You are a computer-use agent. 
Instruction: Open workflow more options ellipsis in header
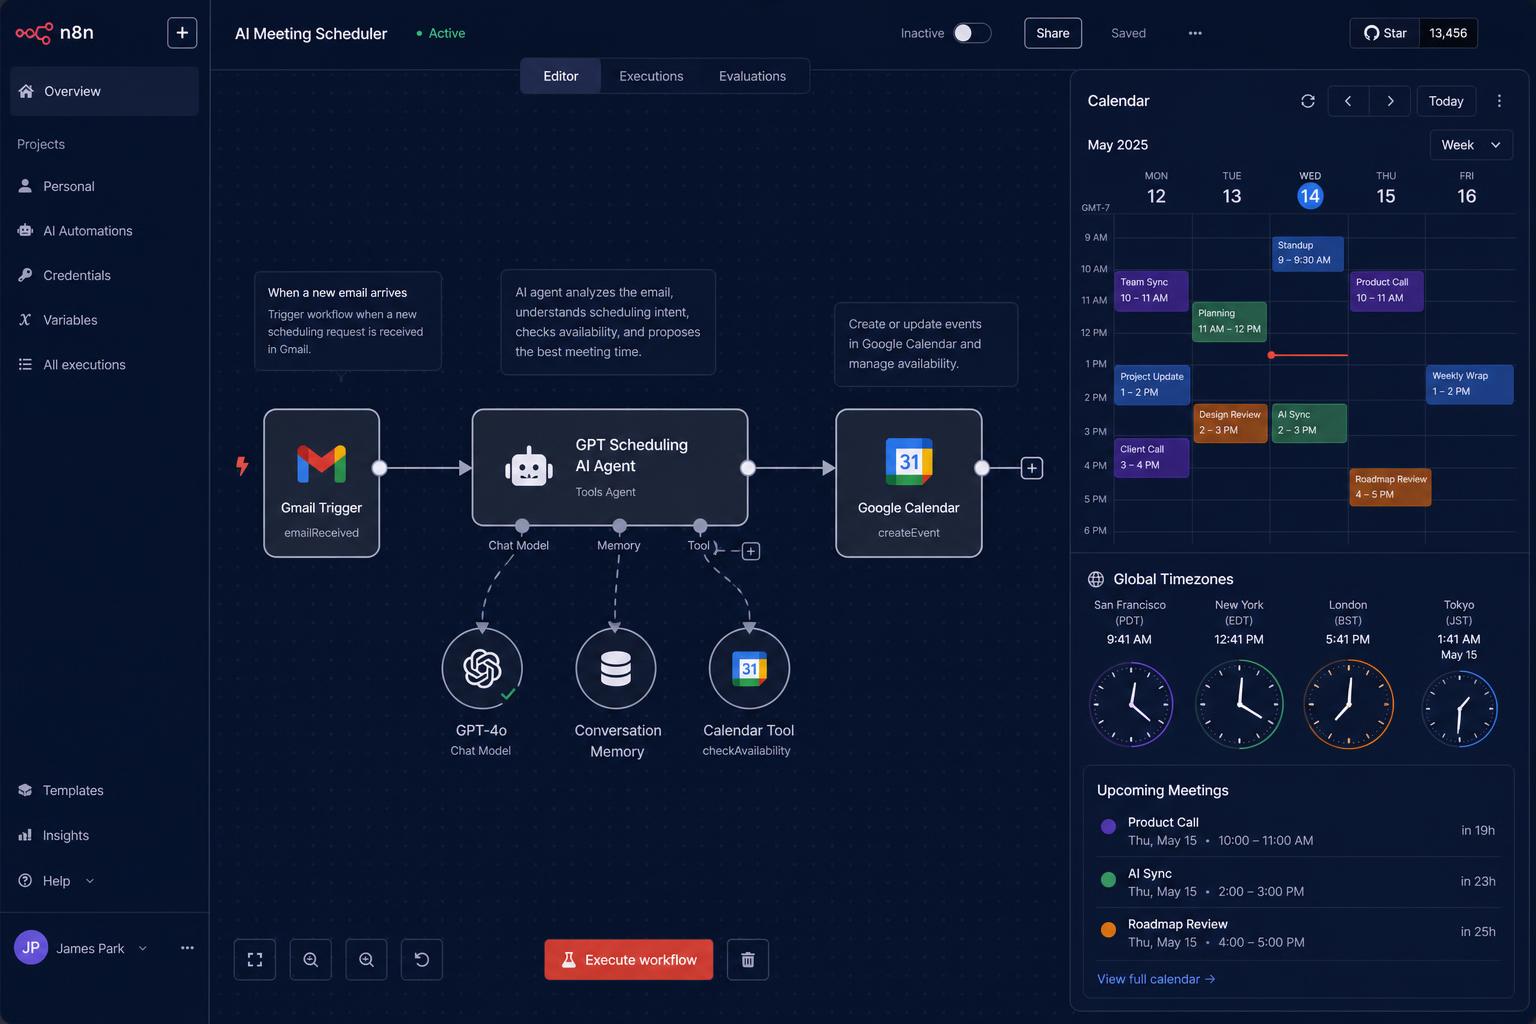click(1195, 33)
